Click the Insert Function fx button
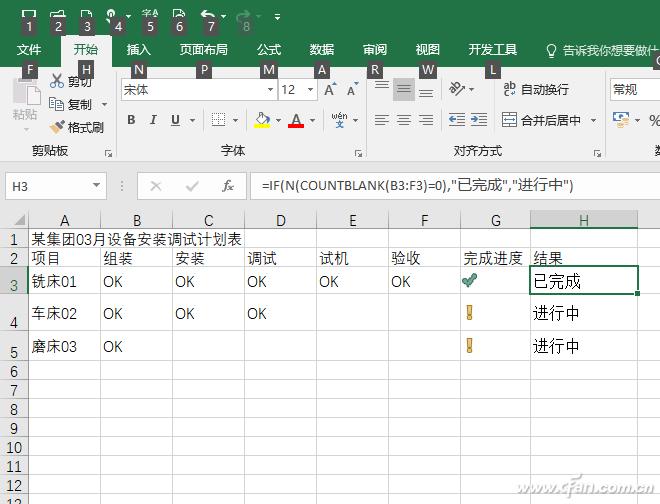 click(228, 186)
